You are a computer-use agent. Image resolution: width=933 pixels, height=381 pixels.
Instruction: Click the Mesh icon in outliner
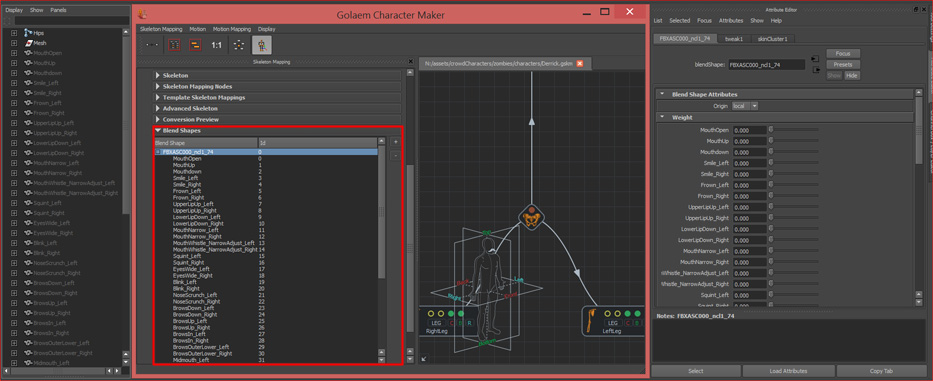(28, 43)
